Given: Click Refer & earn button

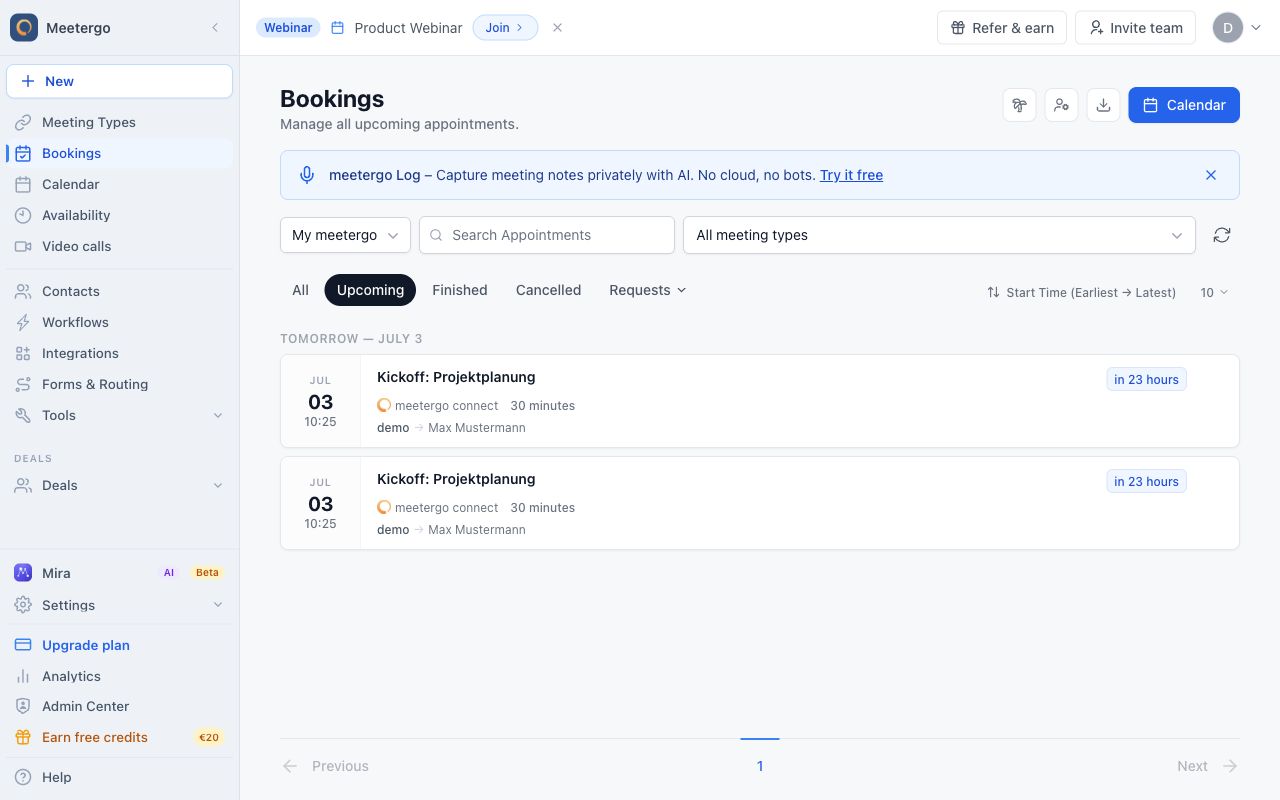Looking at the screenshot, I should coord(1002,28).
